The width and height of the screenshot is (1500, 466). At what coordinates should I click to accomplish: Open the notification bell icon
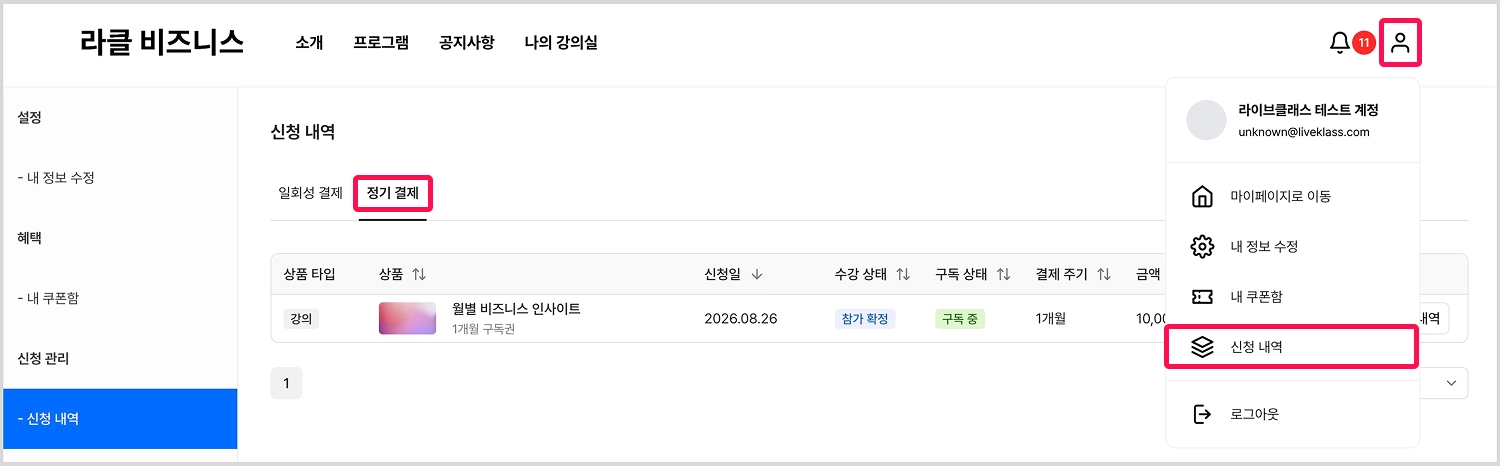click(x=1339, y=43)
